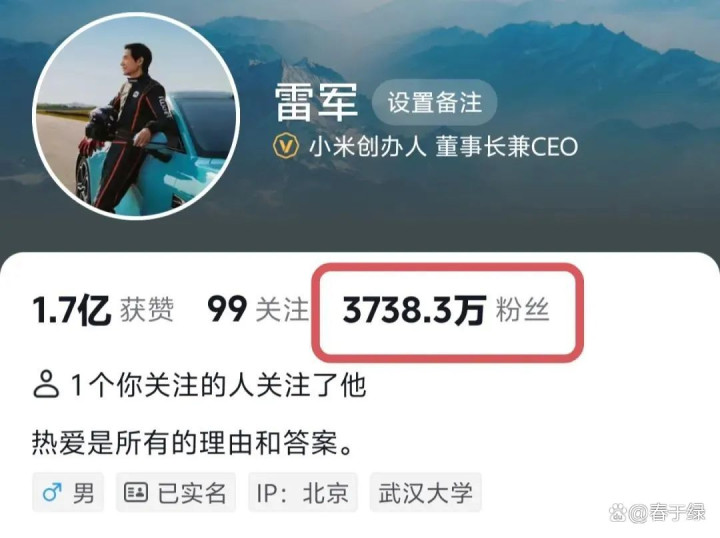The height and width of the screenshot is (538, 720).
Task: Tap the IP: 北京 location tag
Action: [x=303, y=493]
